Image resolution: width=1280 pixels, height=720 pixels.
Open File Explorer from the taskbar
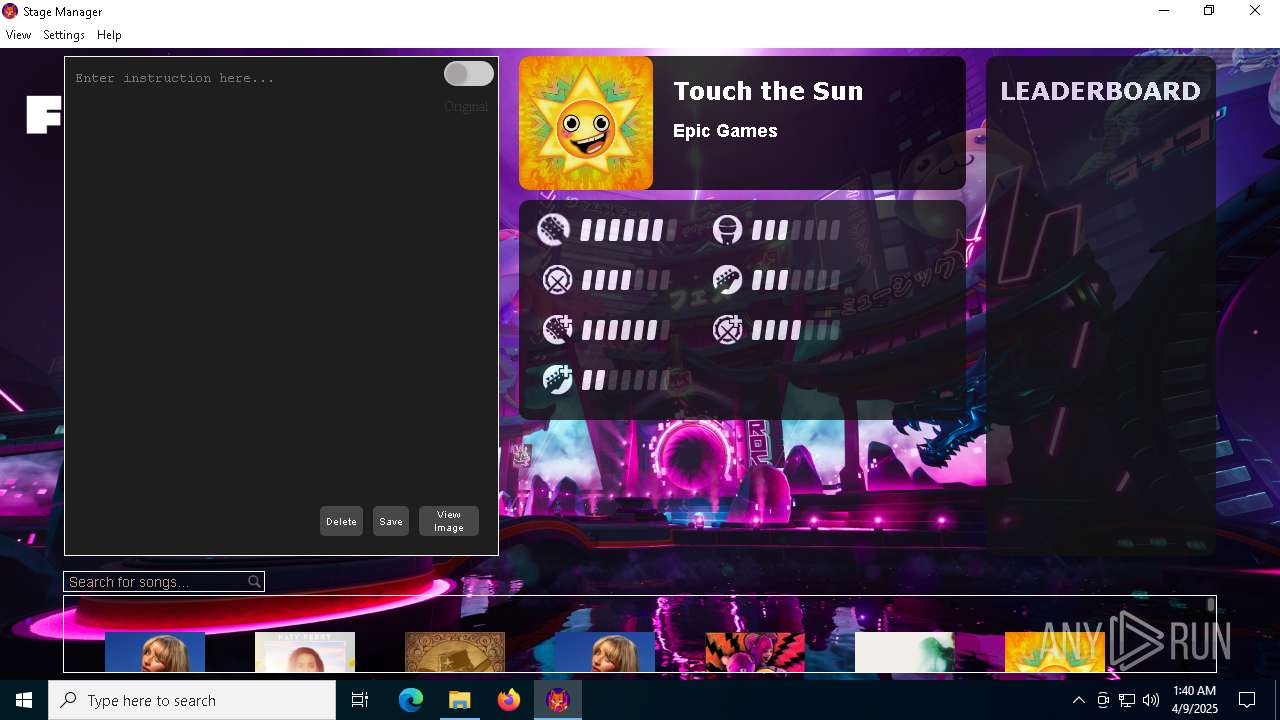(x=460, y=700)
